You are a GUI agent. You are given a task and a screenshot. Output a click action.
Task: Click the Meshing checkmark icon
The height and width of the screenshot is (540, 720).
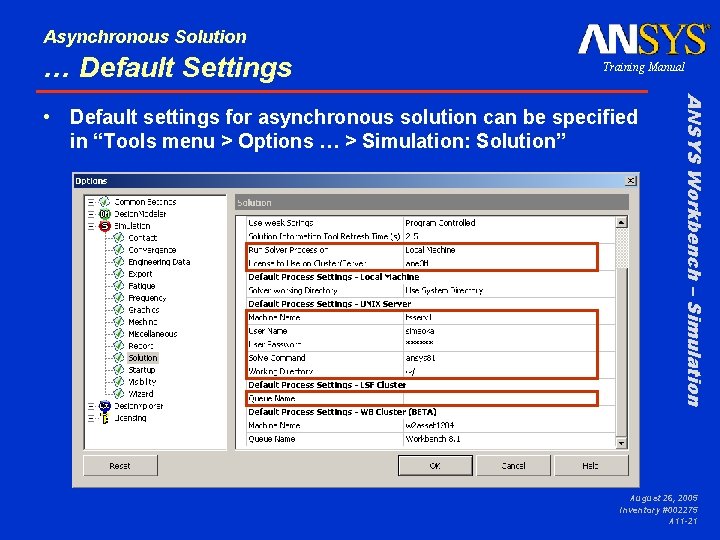(x=118, y=321)
